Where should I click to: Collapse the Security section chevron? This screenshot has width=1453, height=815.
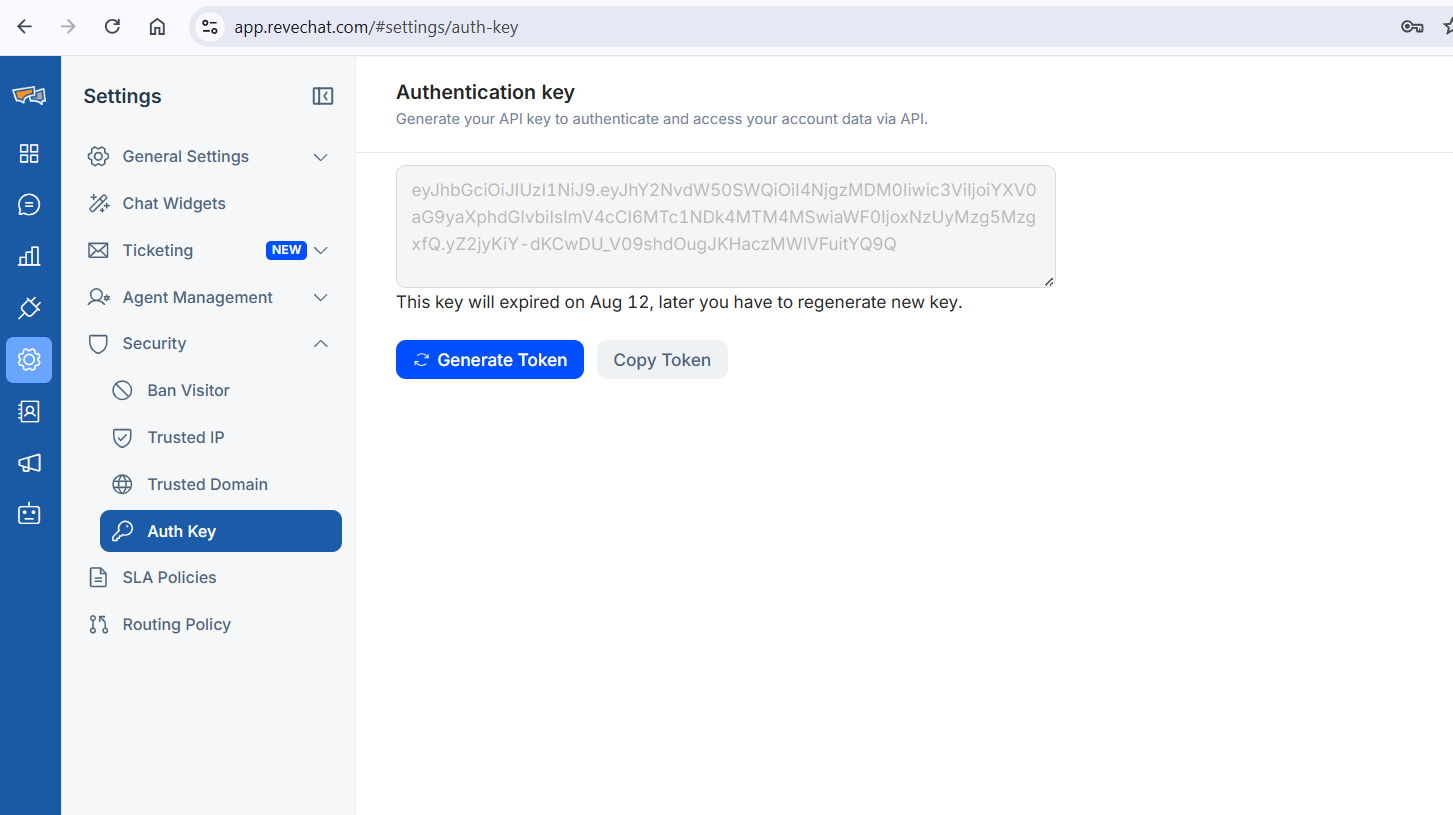[321, 344]
